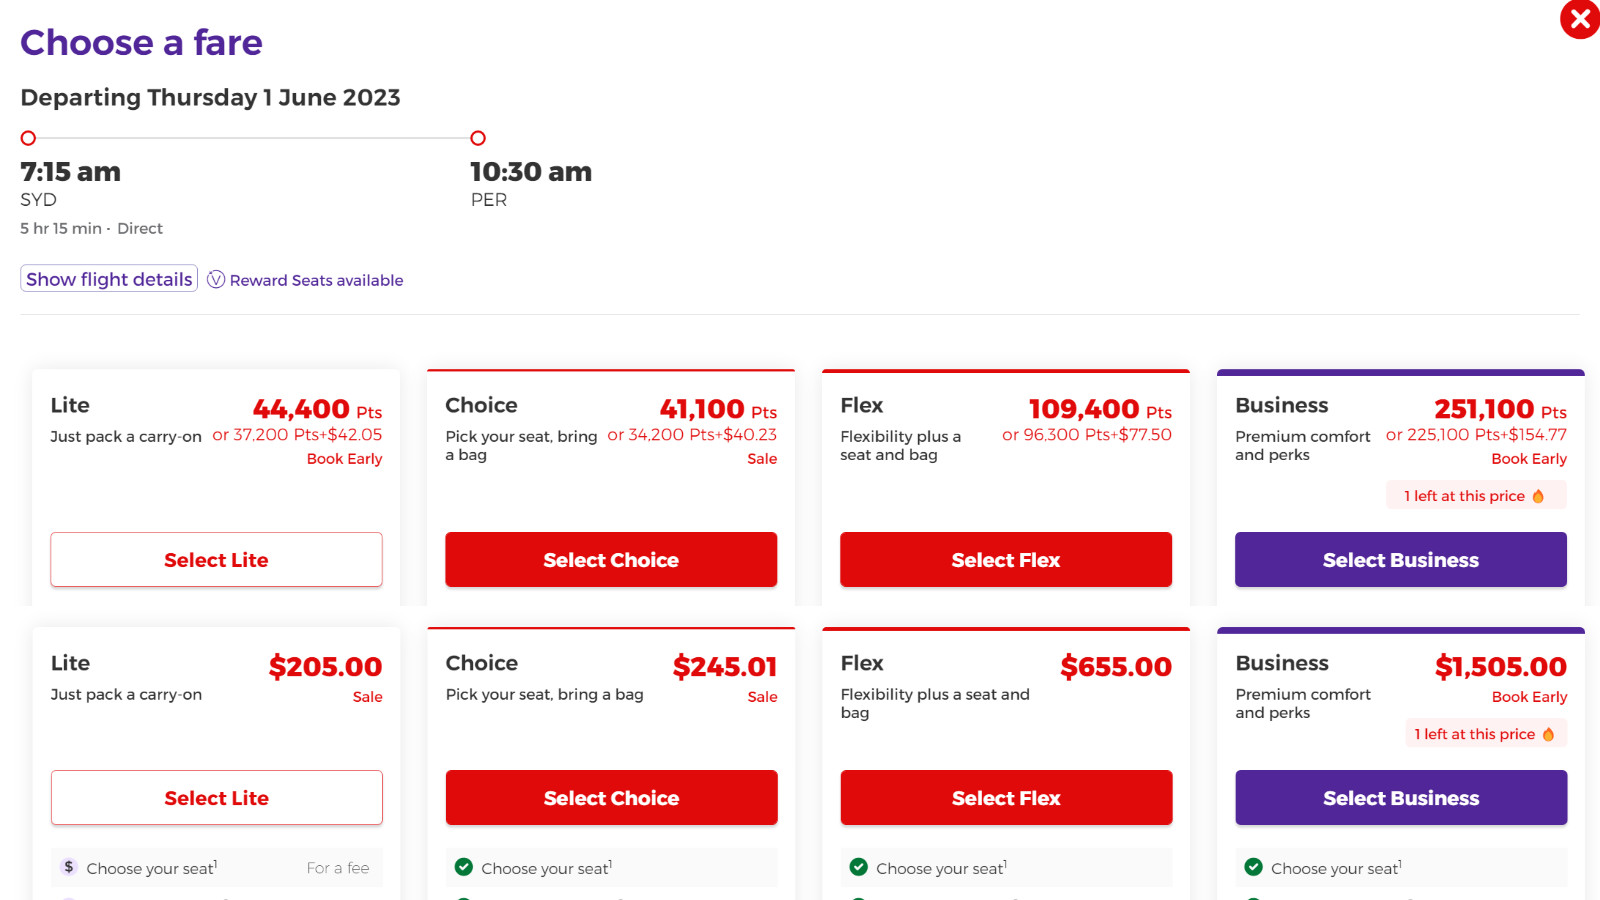Click the green check under Flex fare
1600x900 pixels.
pos(859,867)
